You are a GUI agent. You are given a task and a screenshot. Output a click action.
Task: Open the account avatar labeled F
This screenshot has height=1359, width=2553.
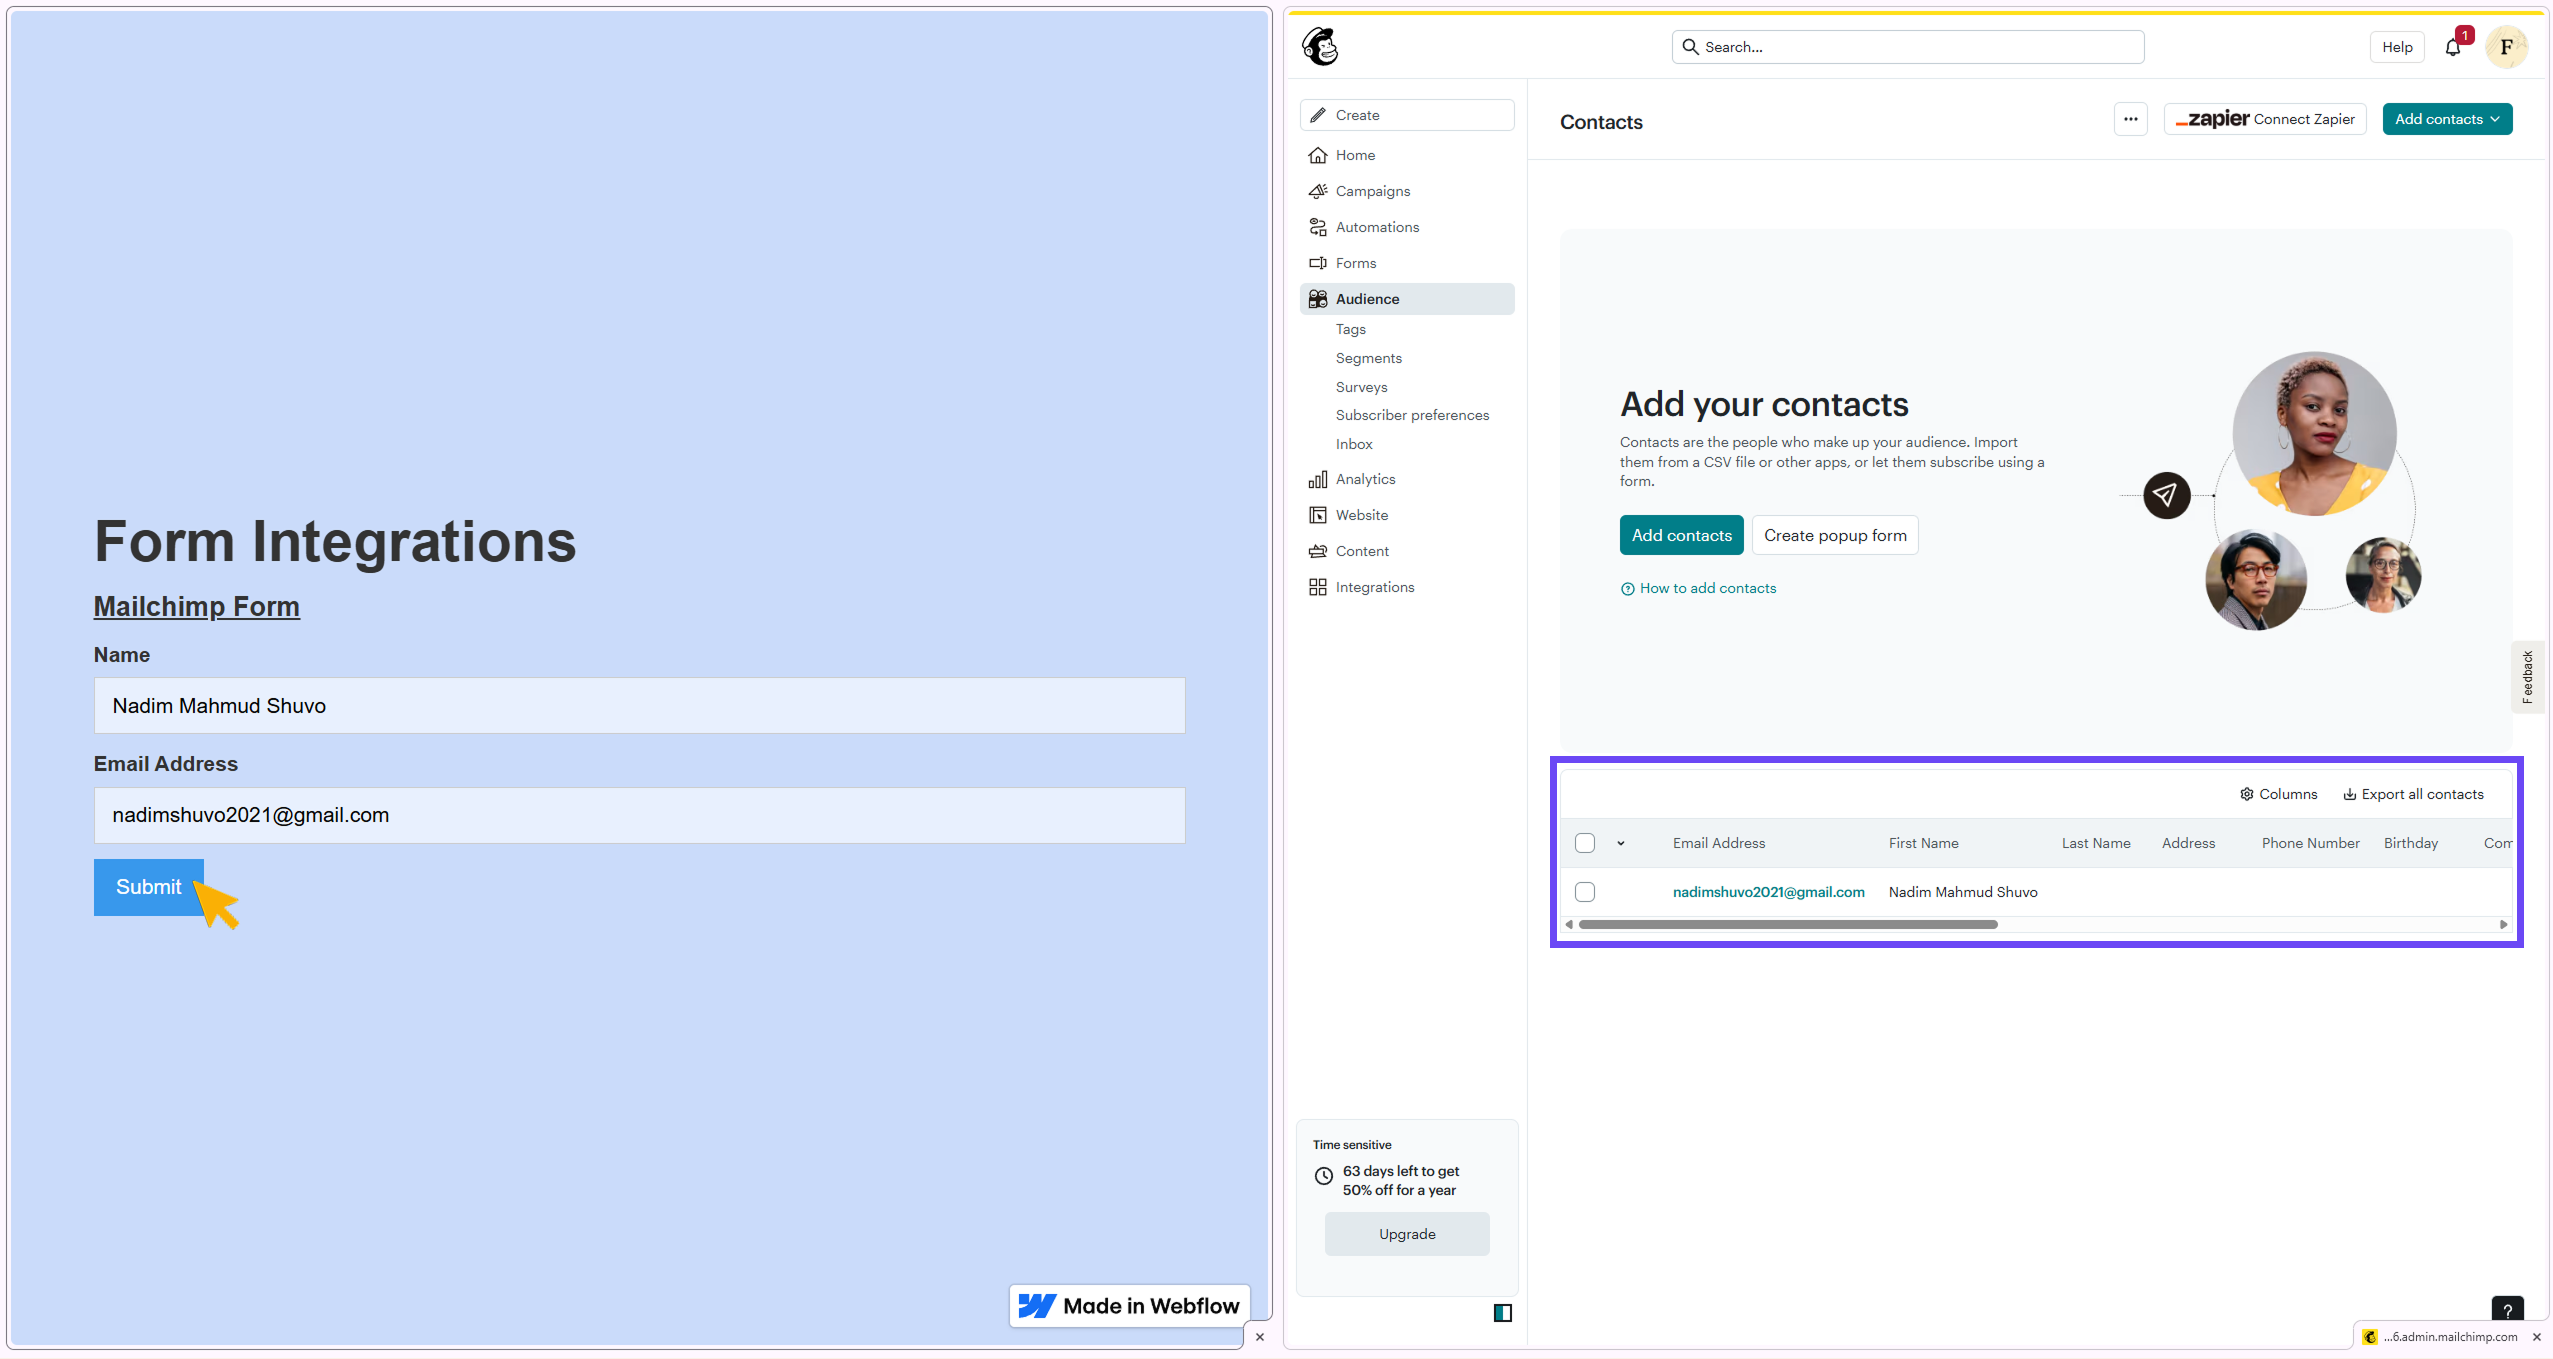(x=2506, y=47)
